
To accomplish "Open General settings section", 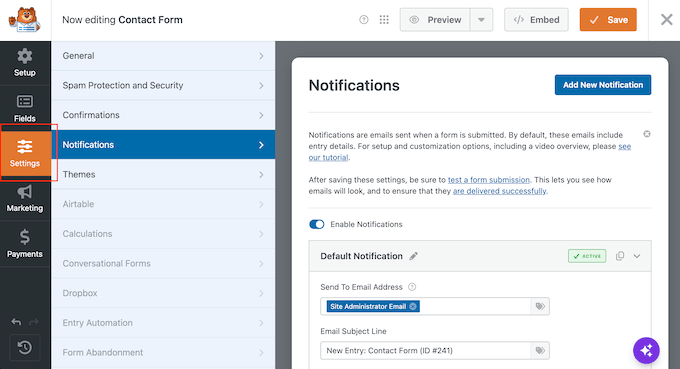I will click(163, 56).
